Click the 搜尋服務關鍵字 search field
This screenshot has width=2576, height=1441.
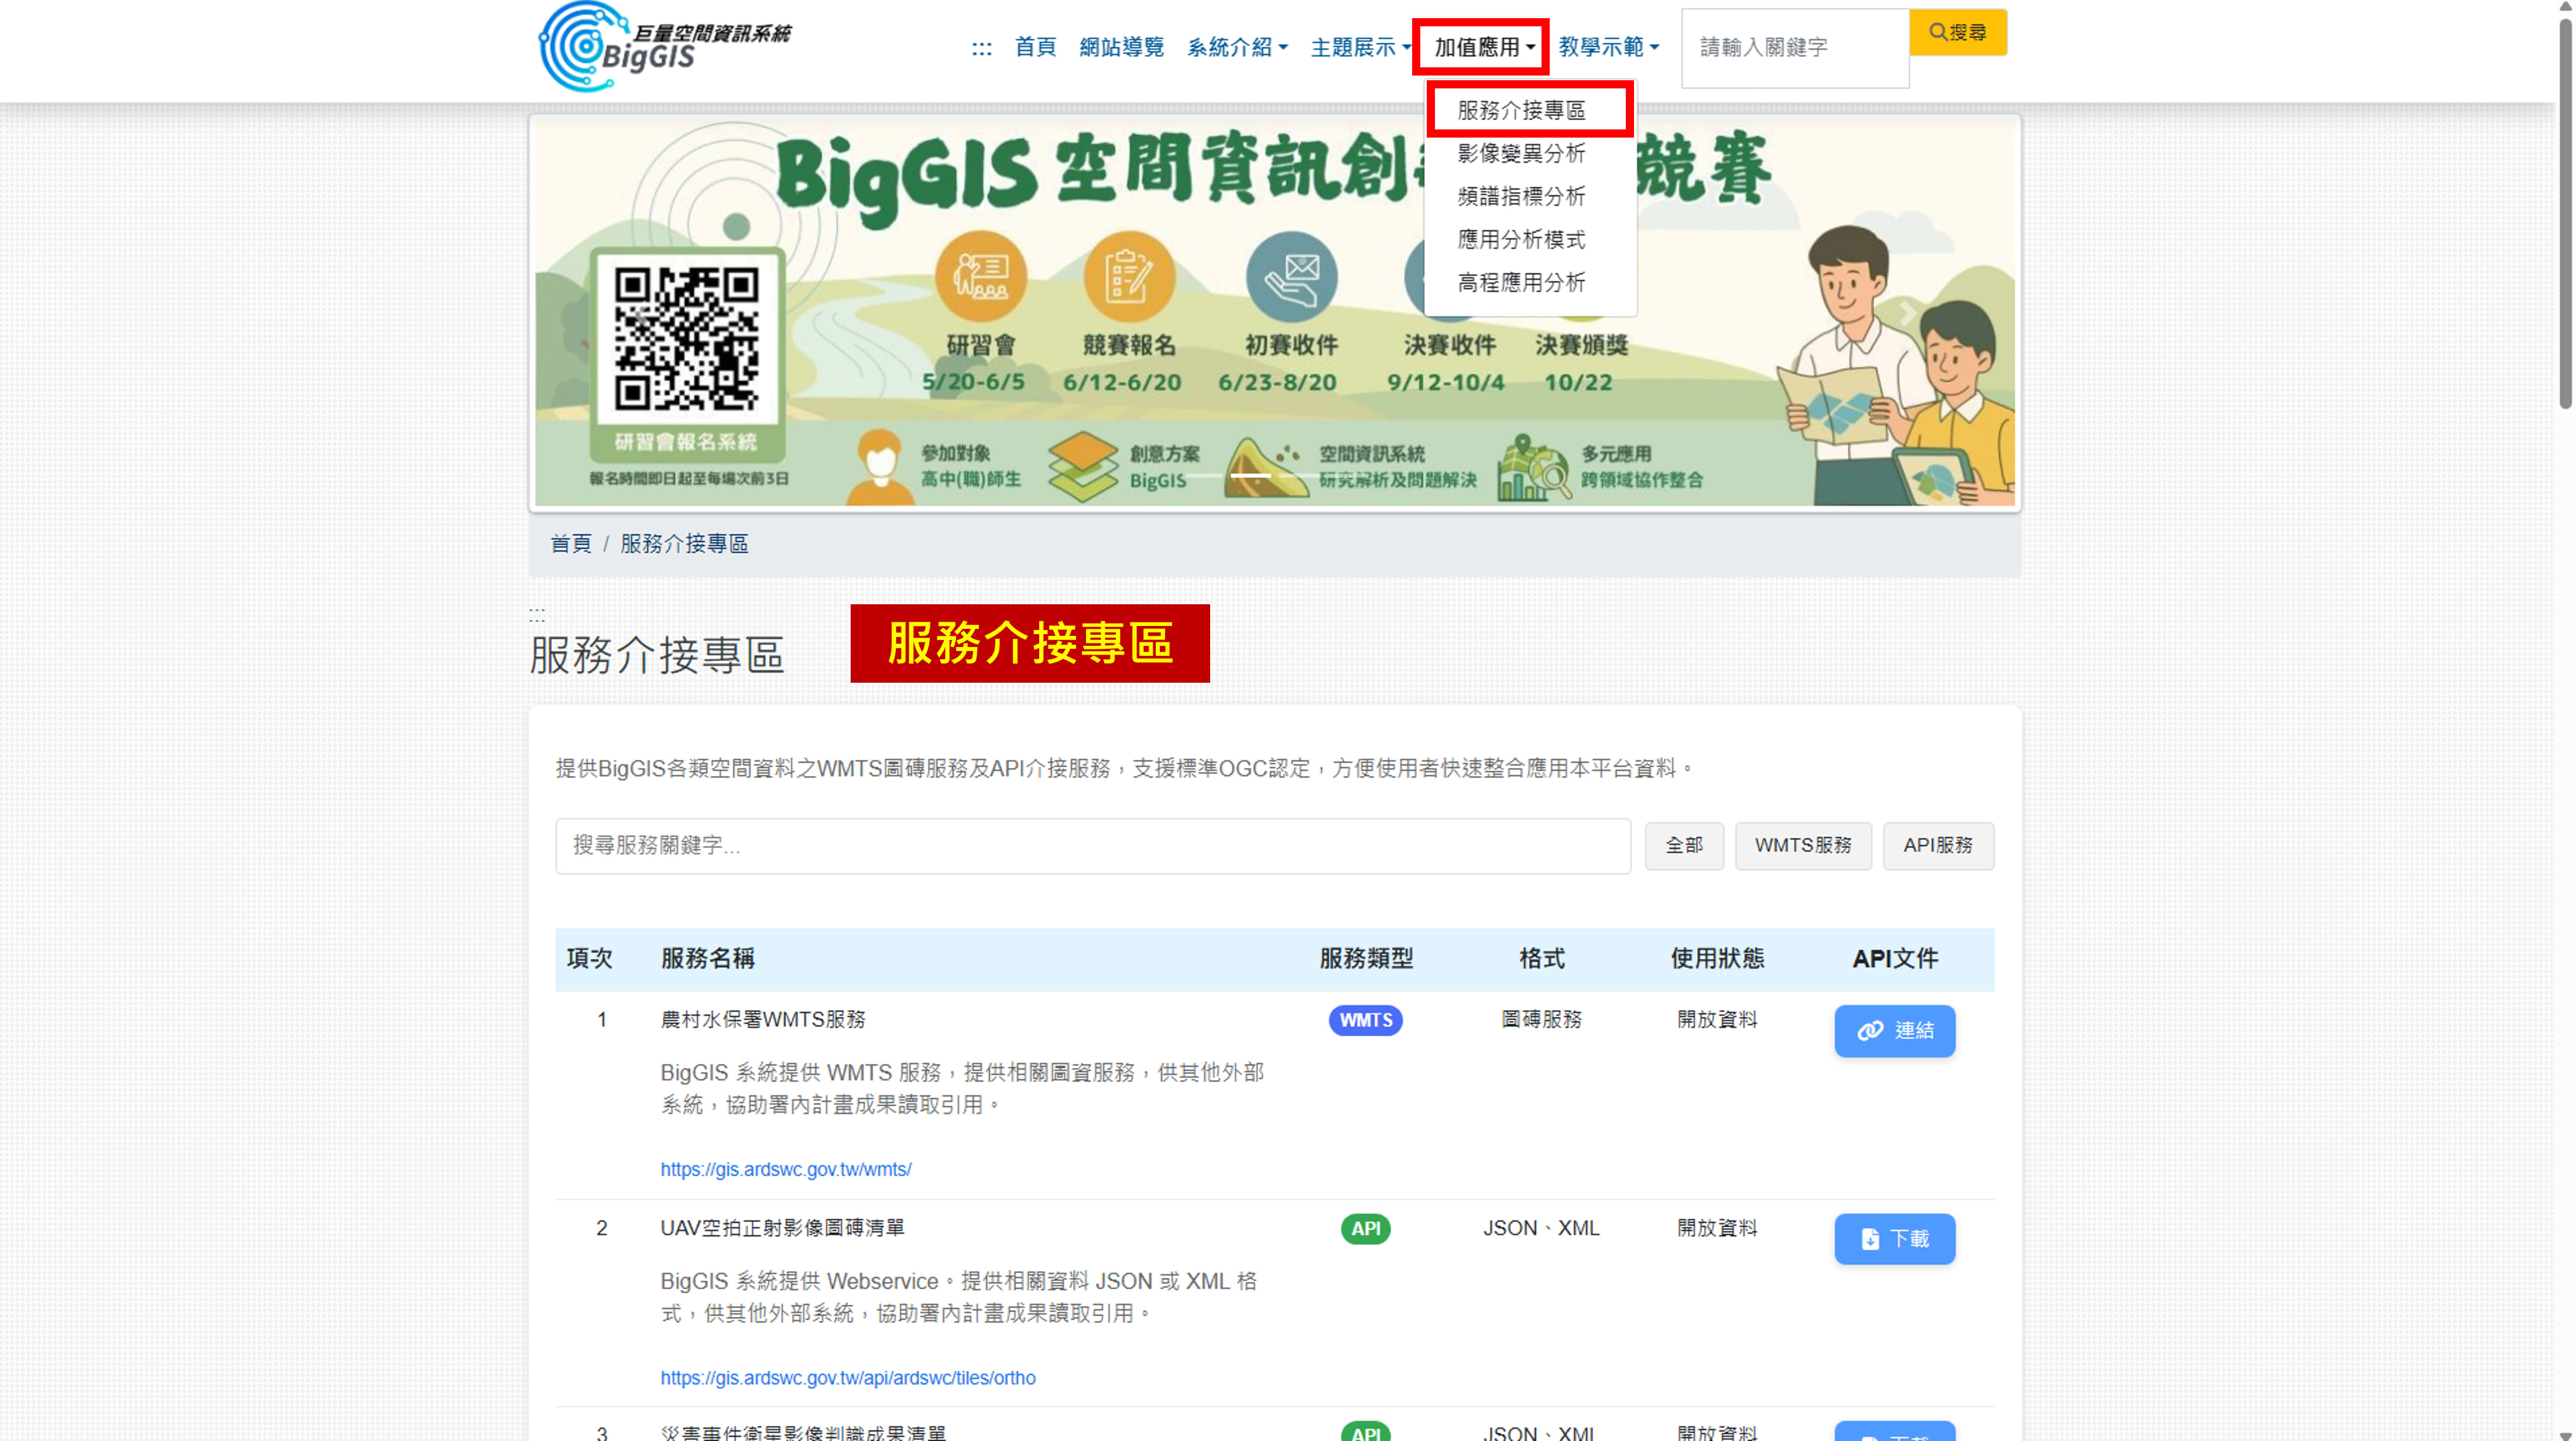coord(1092,845)
